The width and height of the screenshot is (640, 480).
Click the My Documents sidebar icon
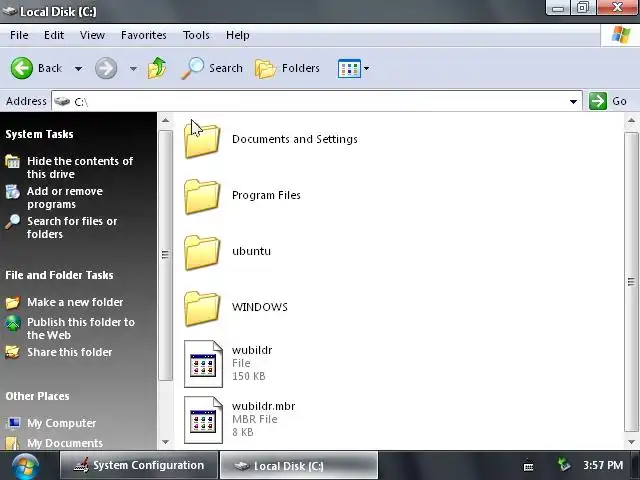13,442
